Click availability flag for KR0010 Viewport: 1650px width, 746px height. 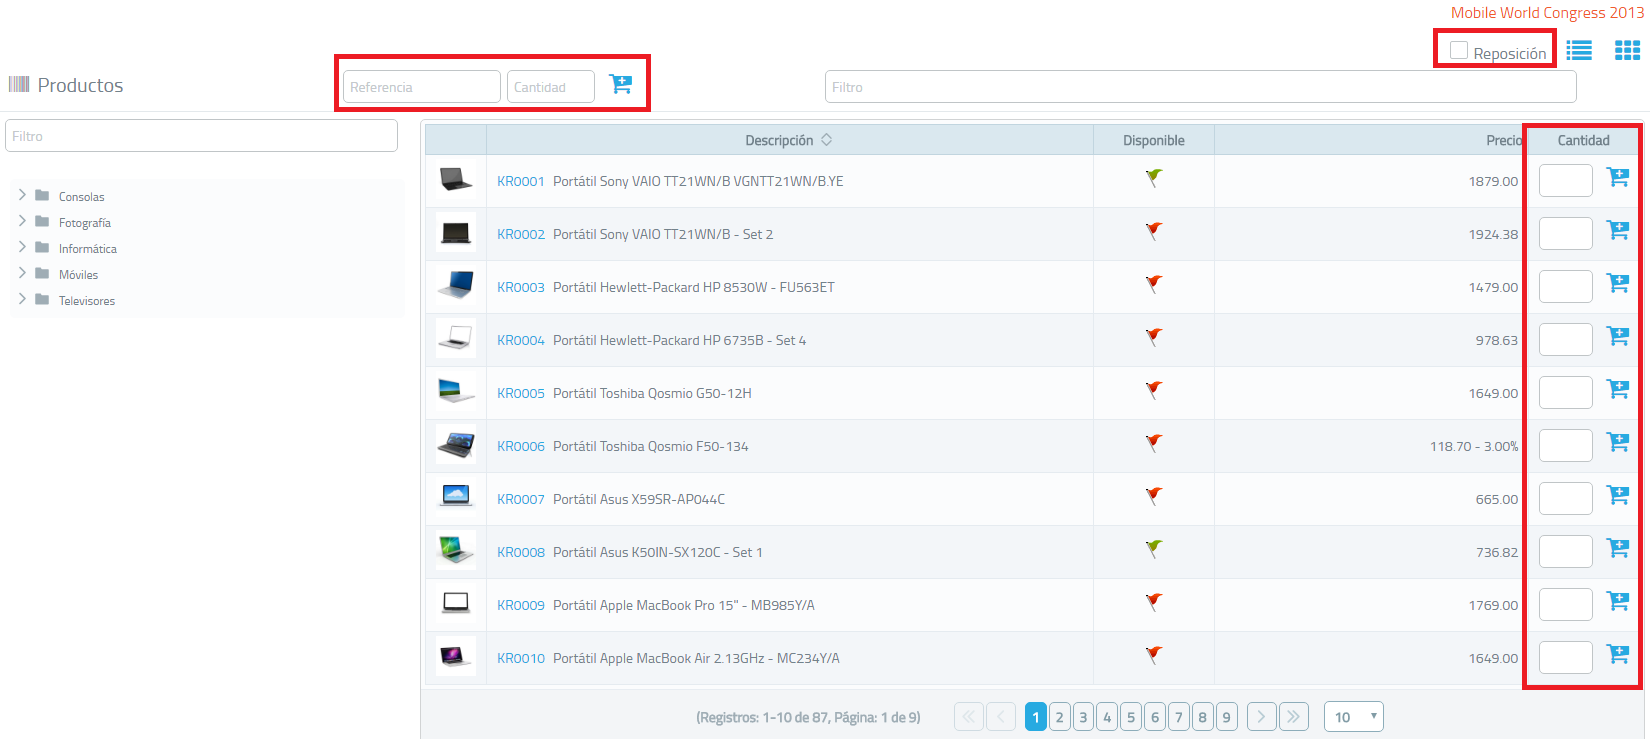click(x=1154, y=655)
